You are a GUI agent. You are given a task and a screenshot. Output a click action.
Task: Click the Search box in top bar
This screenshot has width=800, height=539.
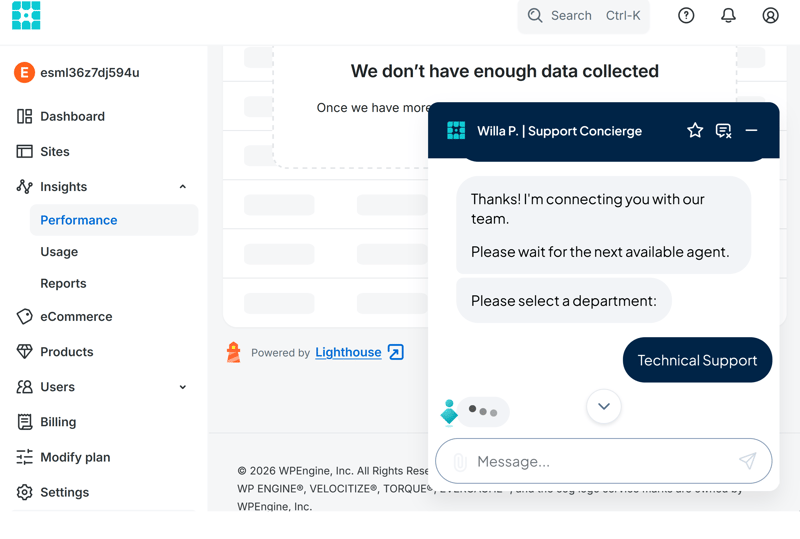pos(584,16)
